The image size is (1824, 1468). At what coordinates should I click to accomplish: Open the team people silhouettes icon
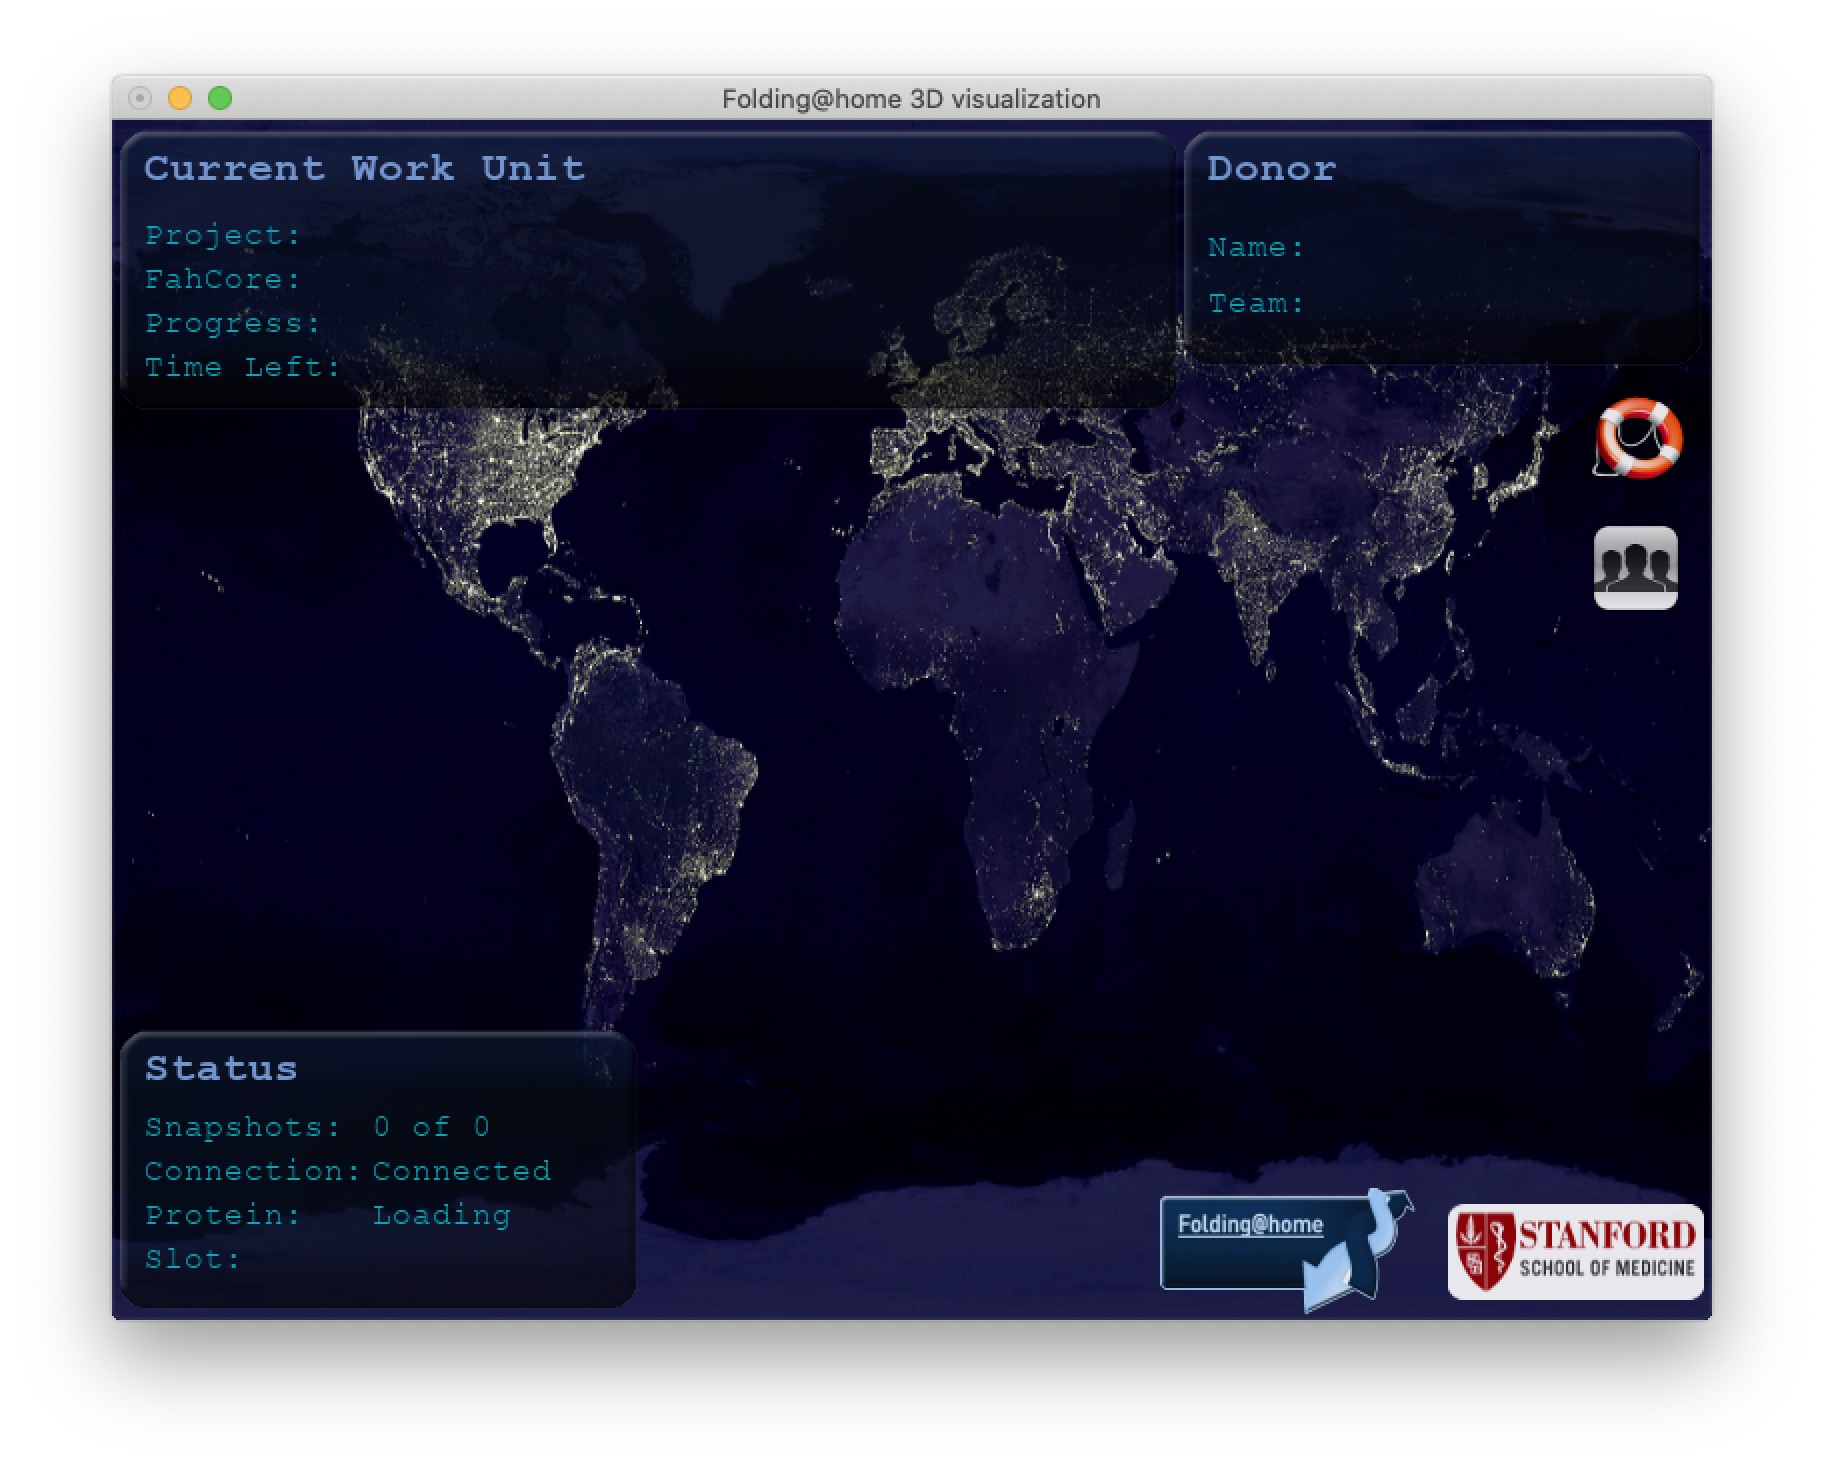tap(1635, 567)
